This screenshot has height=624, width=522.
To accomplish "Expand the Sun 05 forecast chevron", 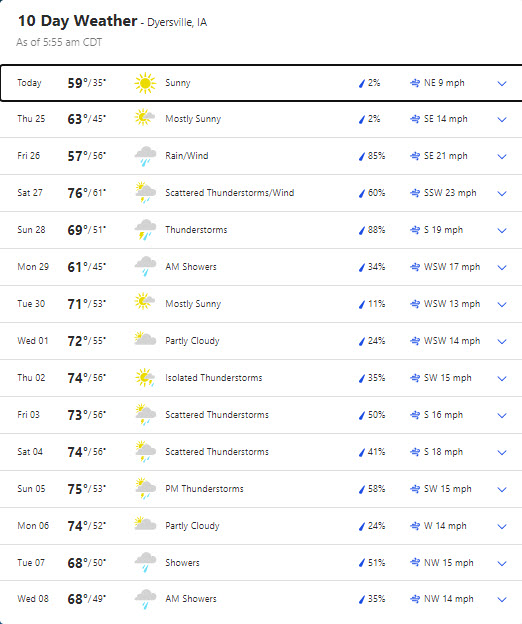I will coord(502,489).
